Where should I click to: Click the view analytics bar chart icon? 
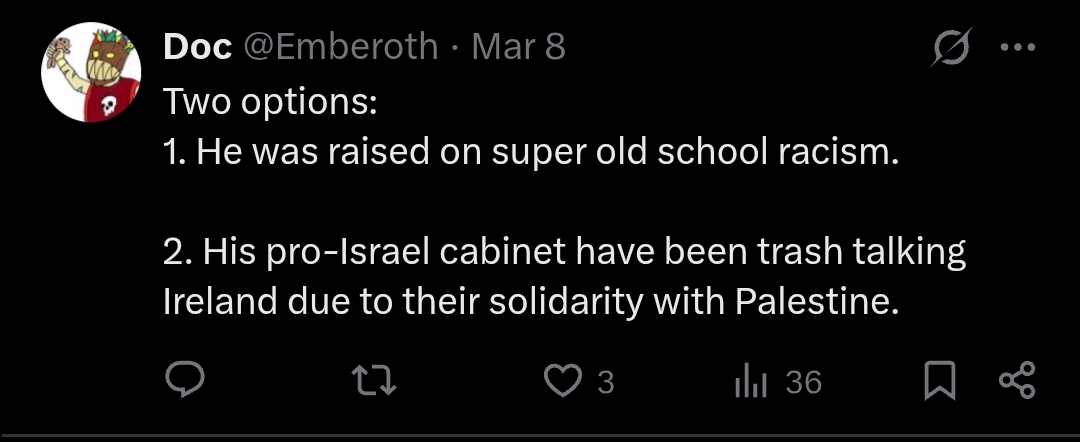coord(751,381)
